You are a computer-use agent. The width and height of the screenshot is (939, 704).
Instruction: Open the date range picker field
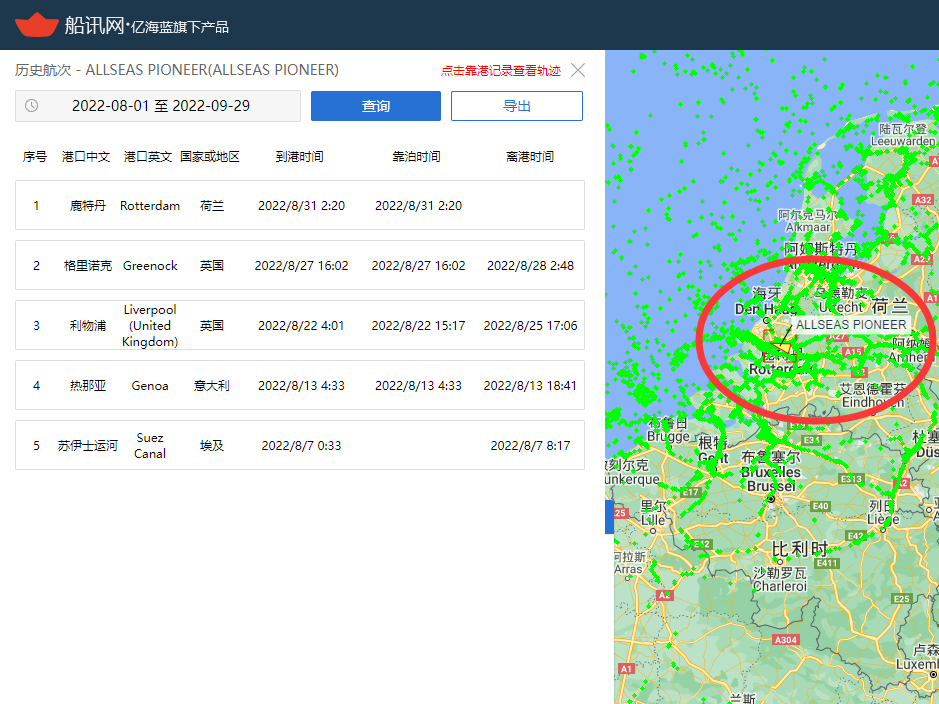click(160, 106)
